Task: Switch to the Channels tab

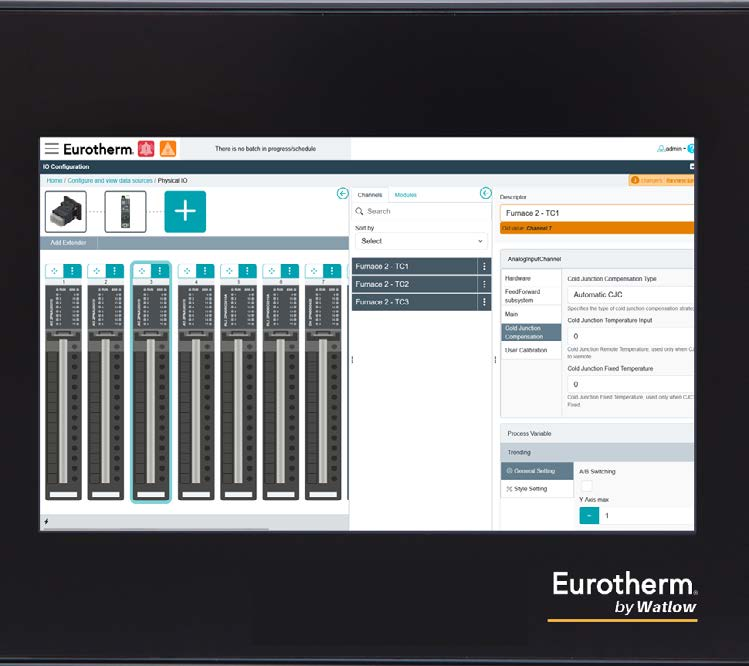Action: (370, 195)
